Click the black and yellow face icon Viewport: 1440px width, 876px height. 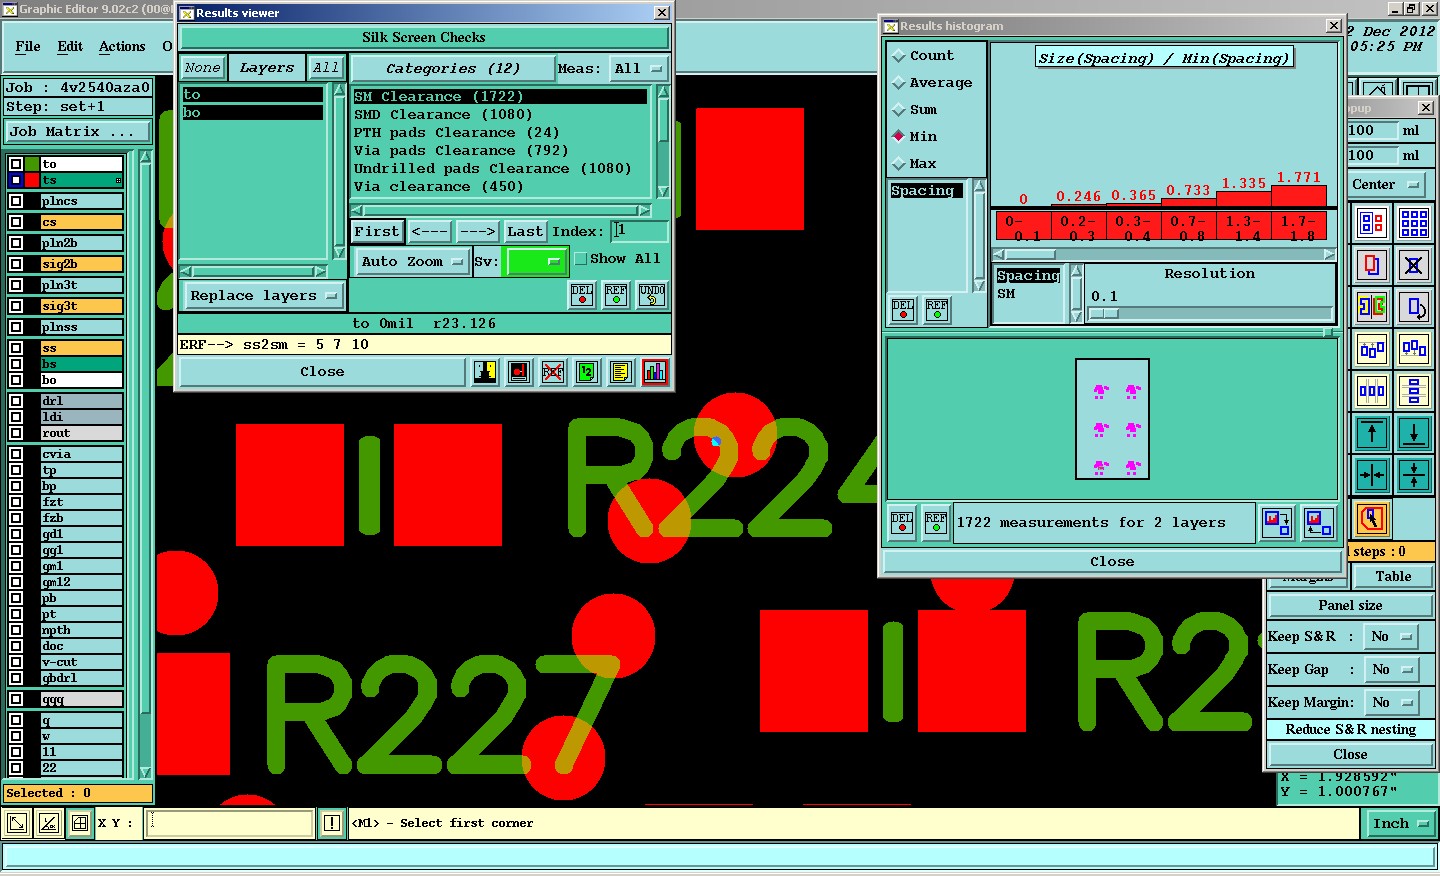click(485, 372)
